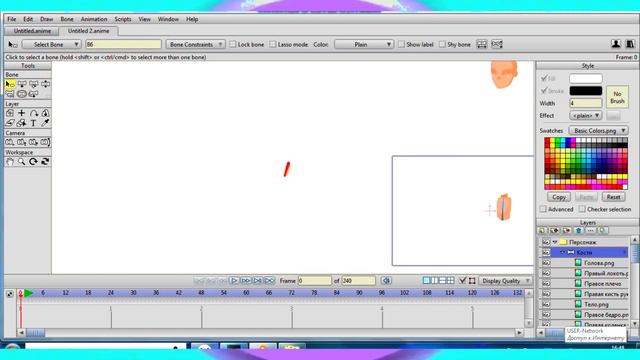Select the Zoom Workspace magnifier tool
640x360 pixels.
tap(22, 161)
